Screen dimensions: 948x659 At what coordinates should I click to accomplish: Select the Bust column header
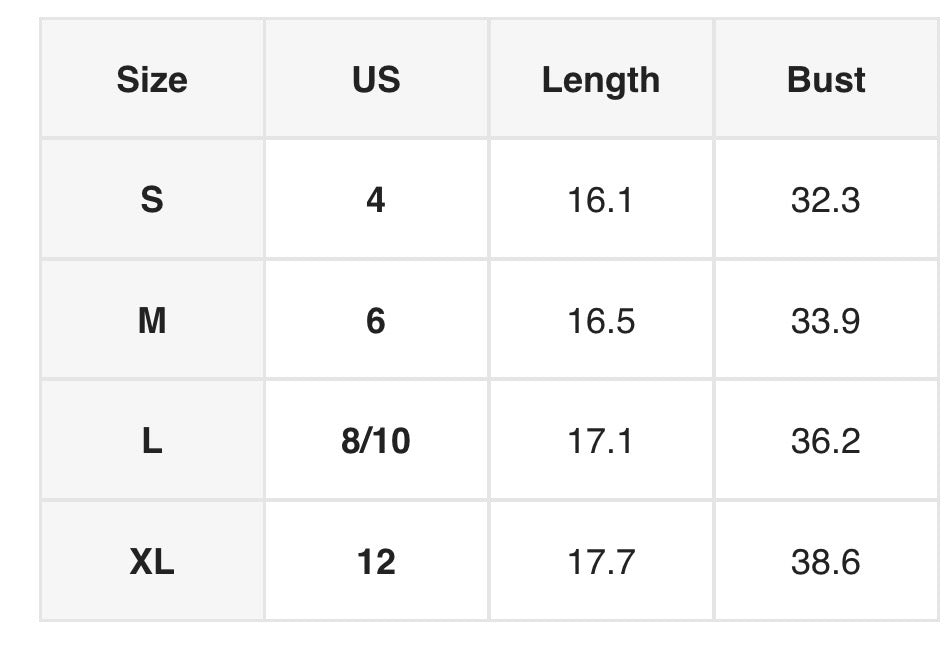click(x=826, y=80)
